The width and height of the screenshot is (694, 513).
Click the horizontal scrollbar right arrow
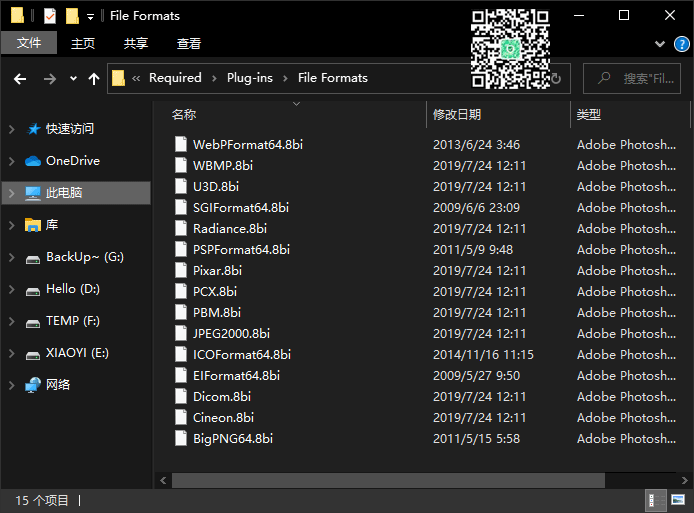[x=685, y=480]
